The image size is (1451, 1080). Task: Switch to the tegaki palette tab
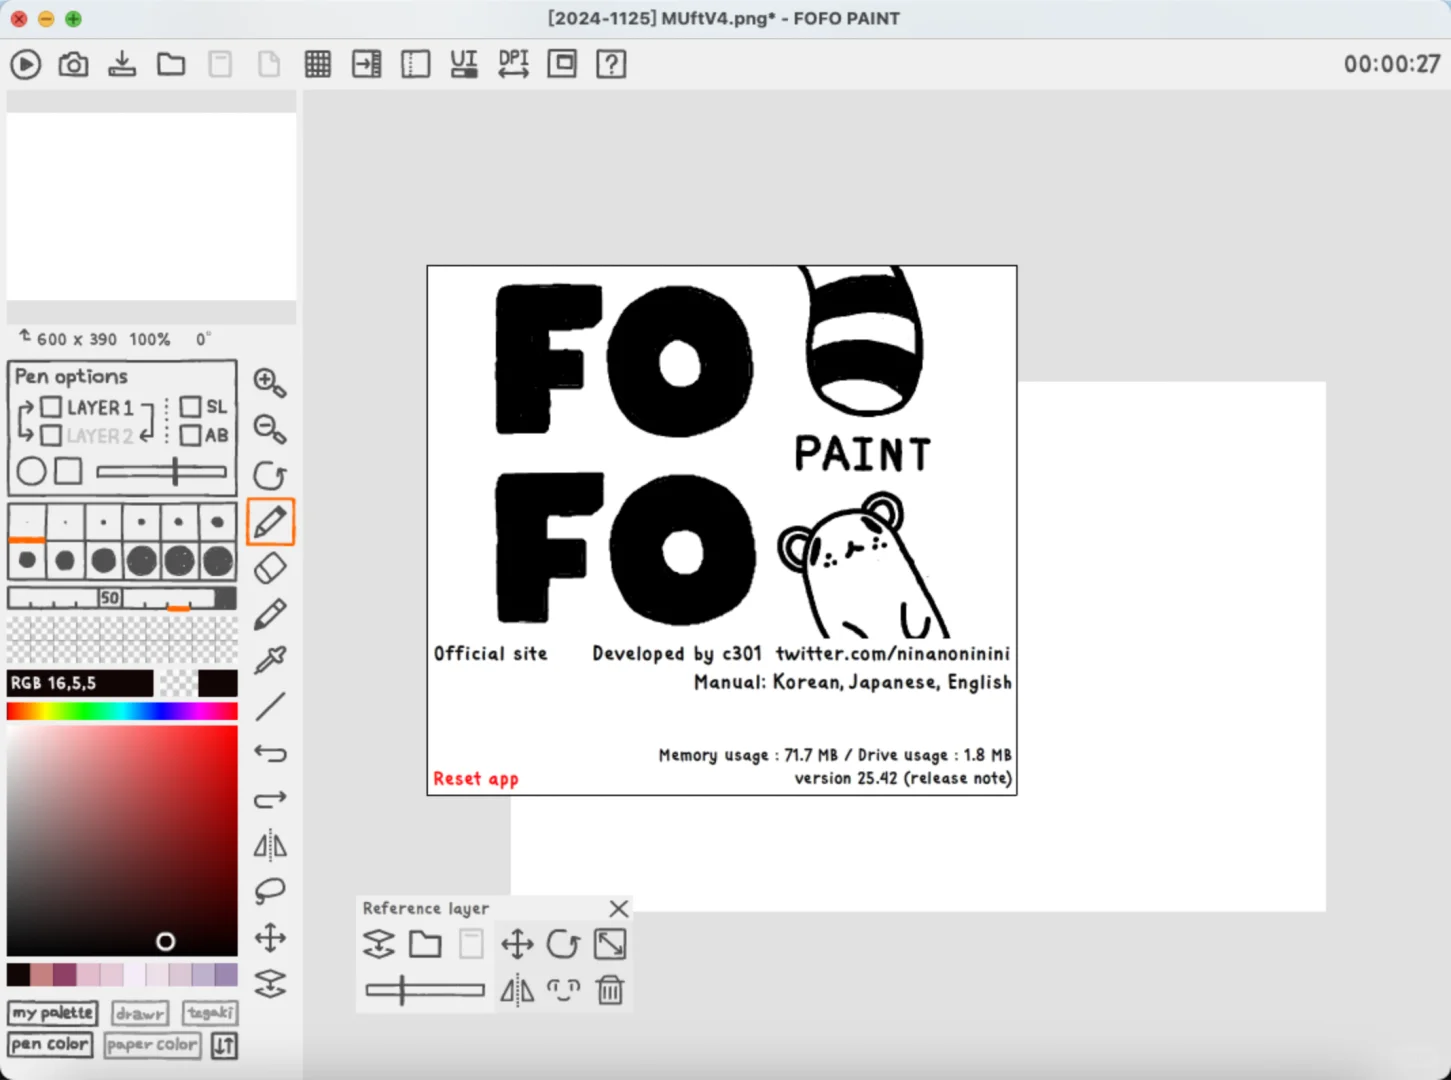point(210,1013)
